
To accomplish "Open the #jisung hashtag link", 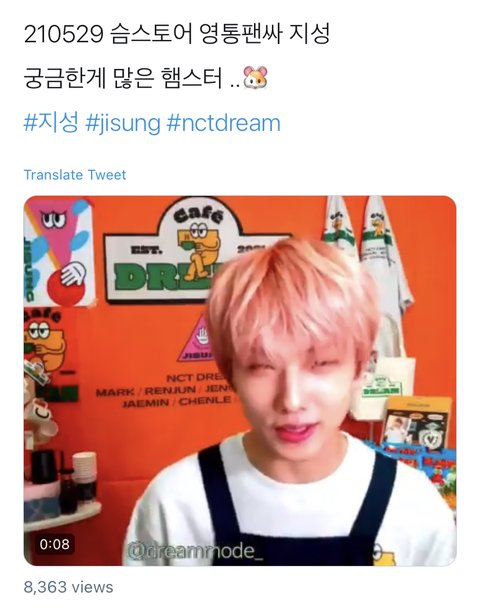I will click(123, 123).
